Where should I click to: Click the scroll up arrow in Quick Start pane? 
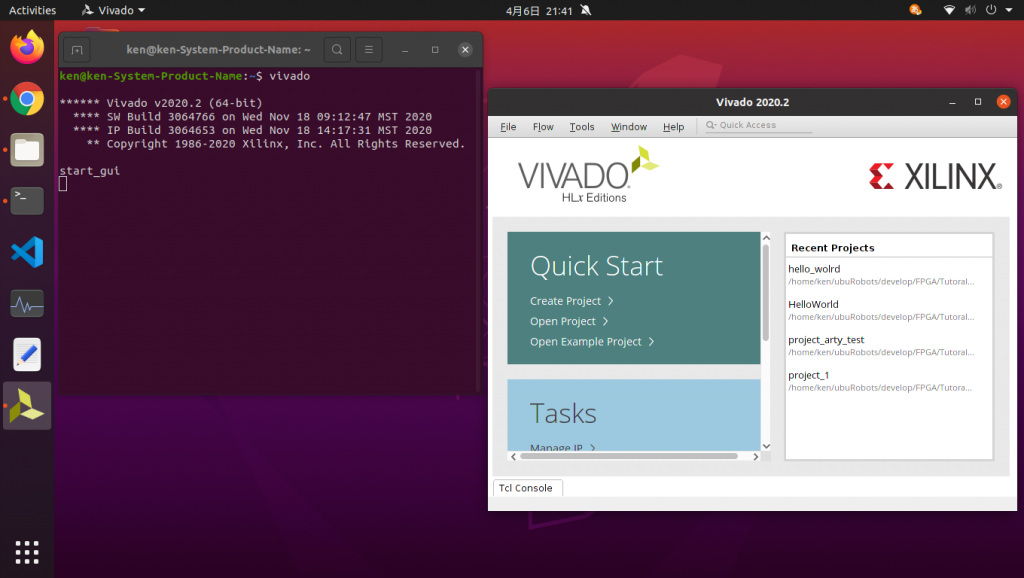pos(767,238)
